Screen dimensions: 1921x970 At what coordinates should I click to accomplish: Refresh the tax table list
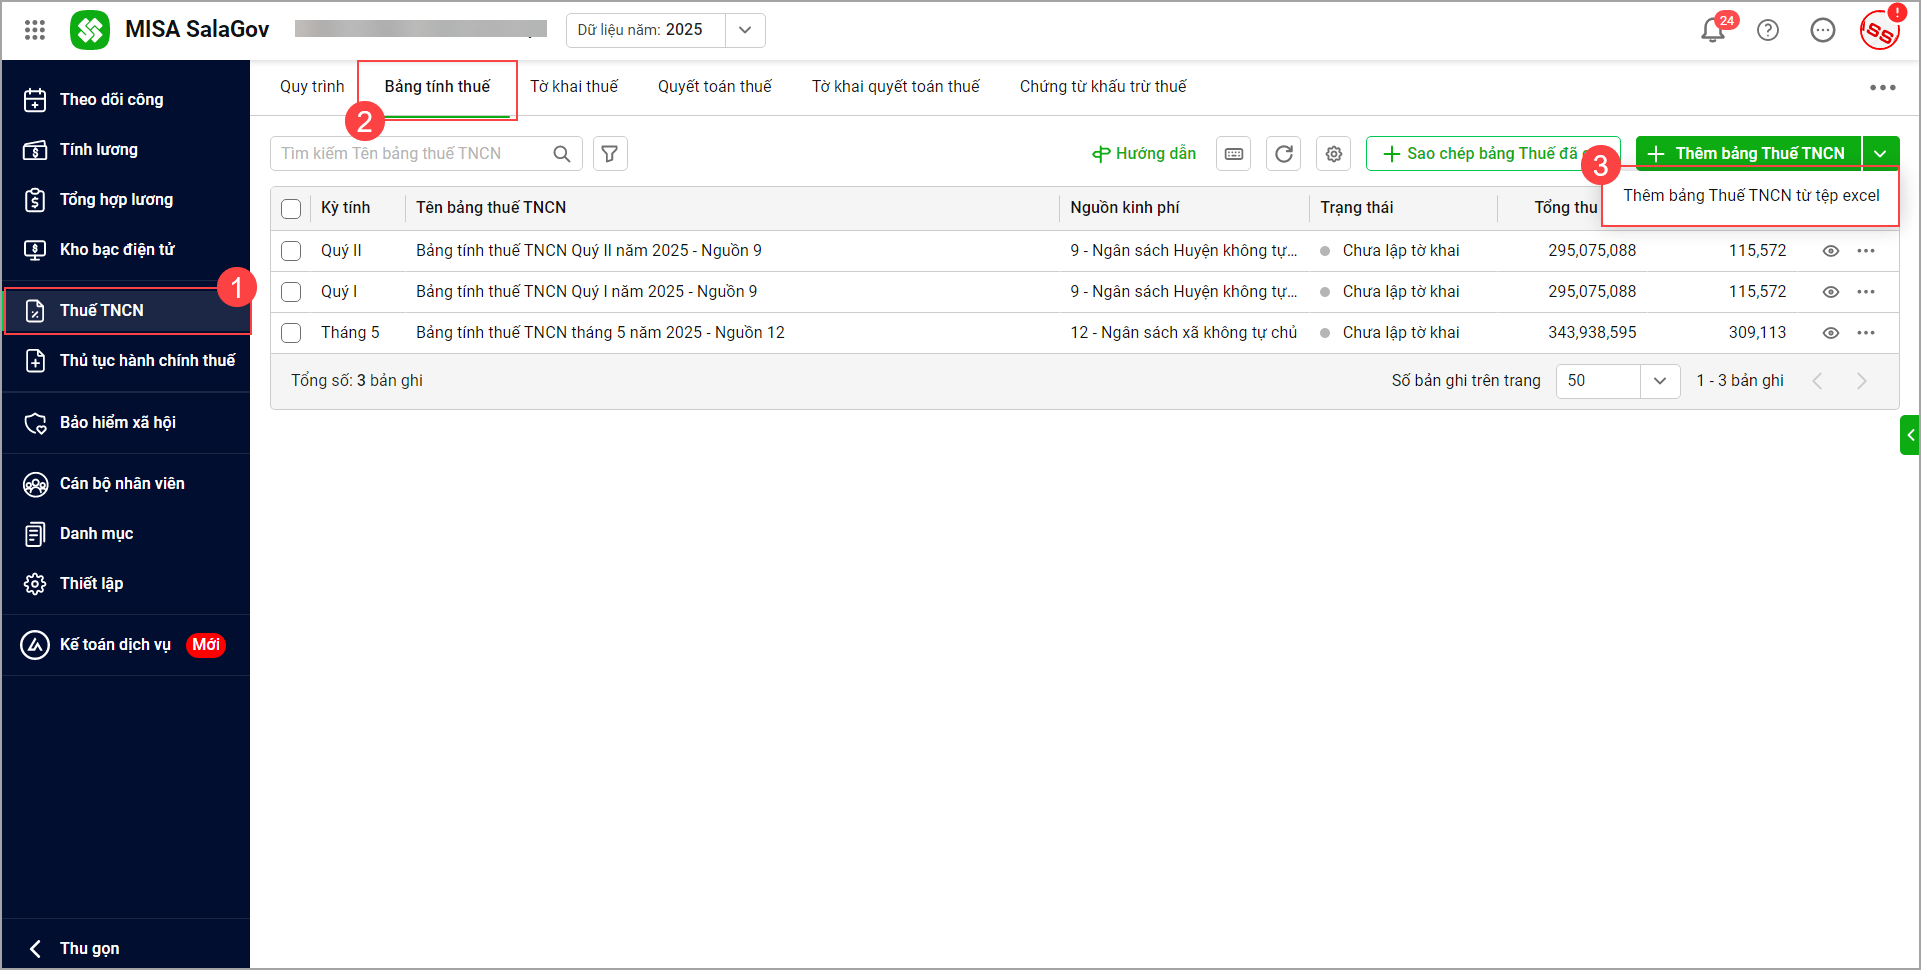tap(1284, 154)
